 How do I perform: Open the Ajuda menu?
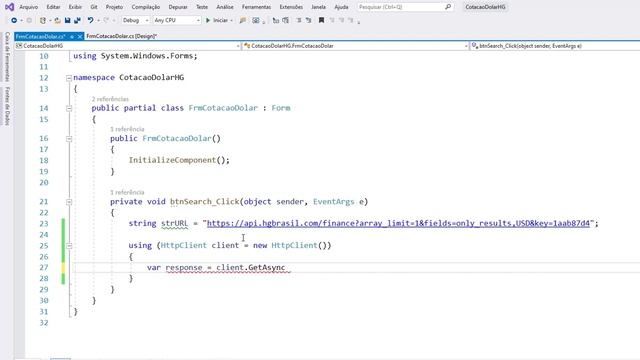tap(341, 7)
